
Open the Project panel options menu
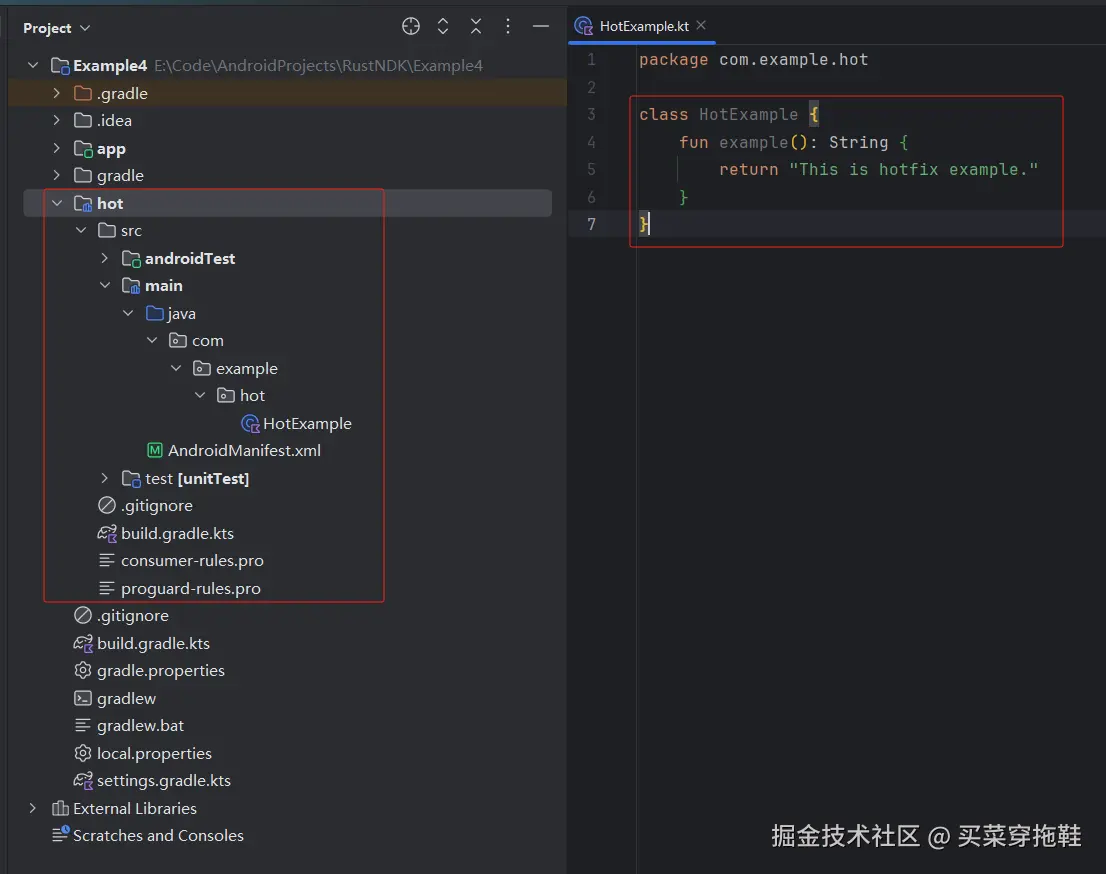coord(508,27)
